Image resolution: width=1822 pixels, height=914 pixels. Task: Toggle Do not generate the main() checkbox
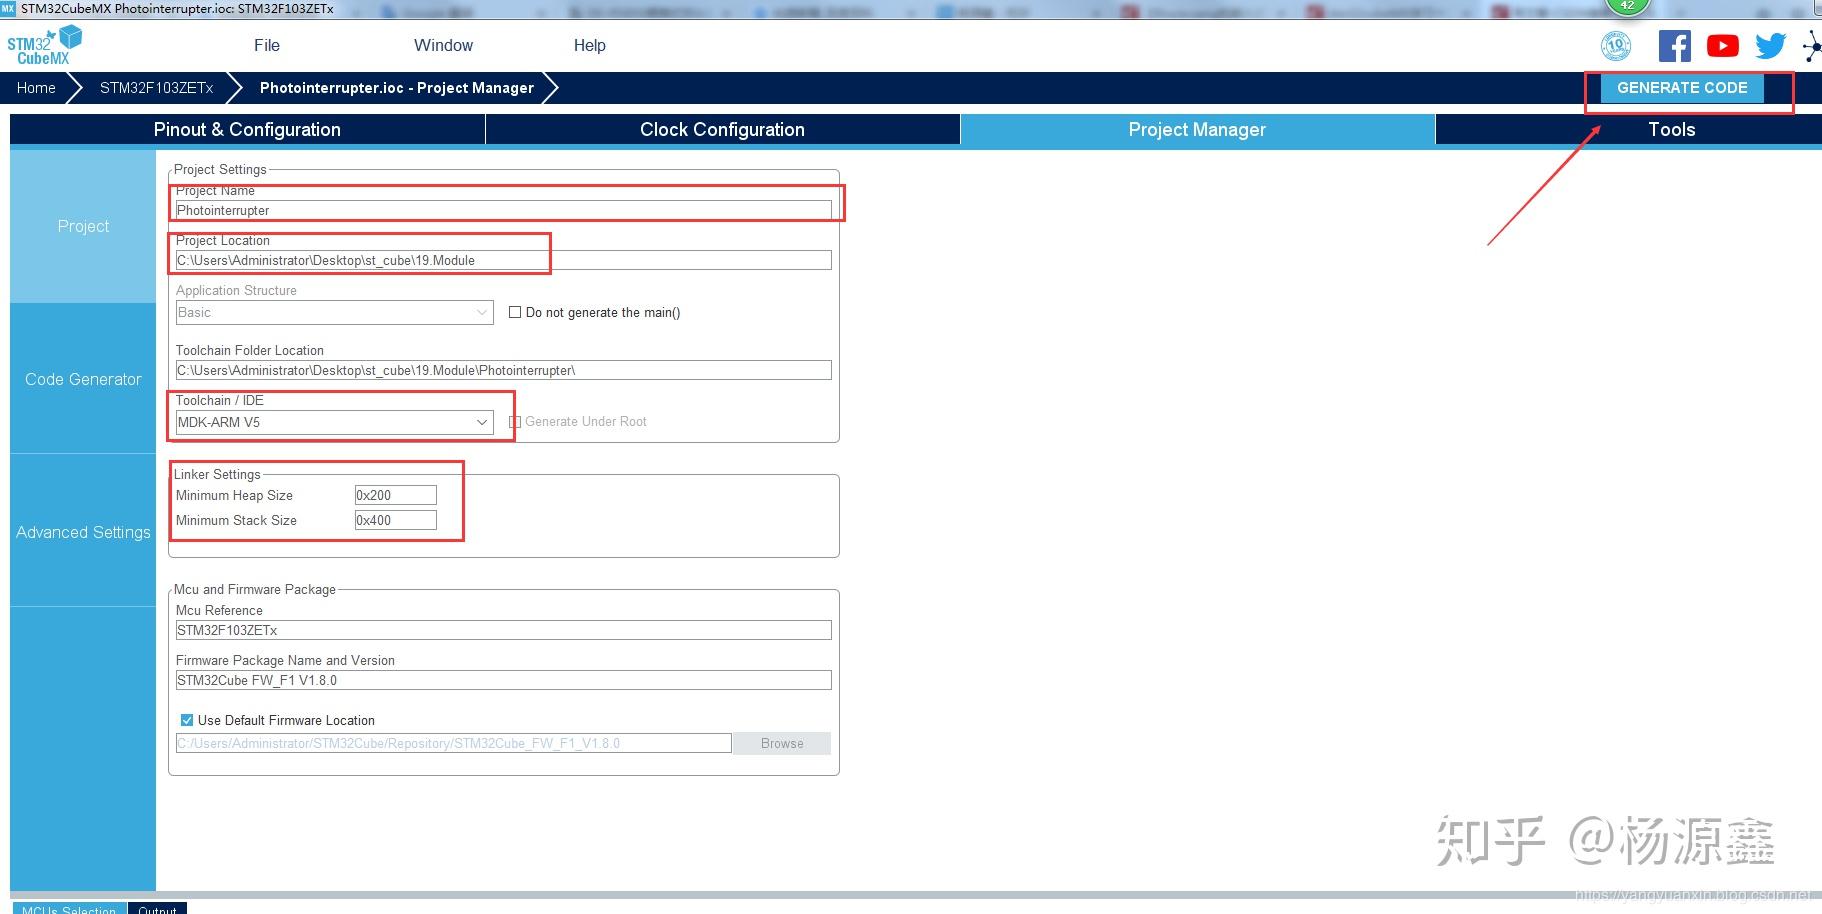515,313
